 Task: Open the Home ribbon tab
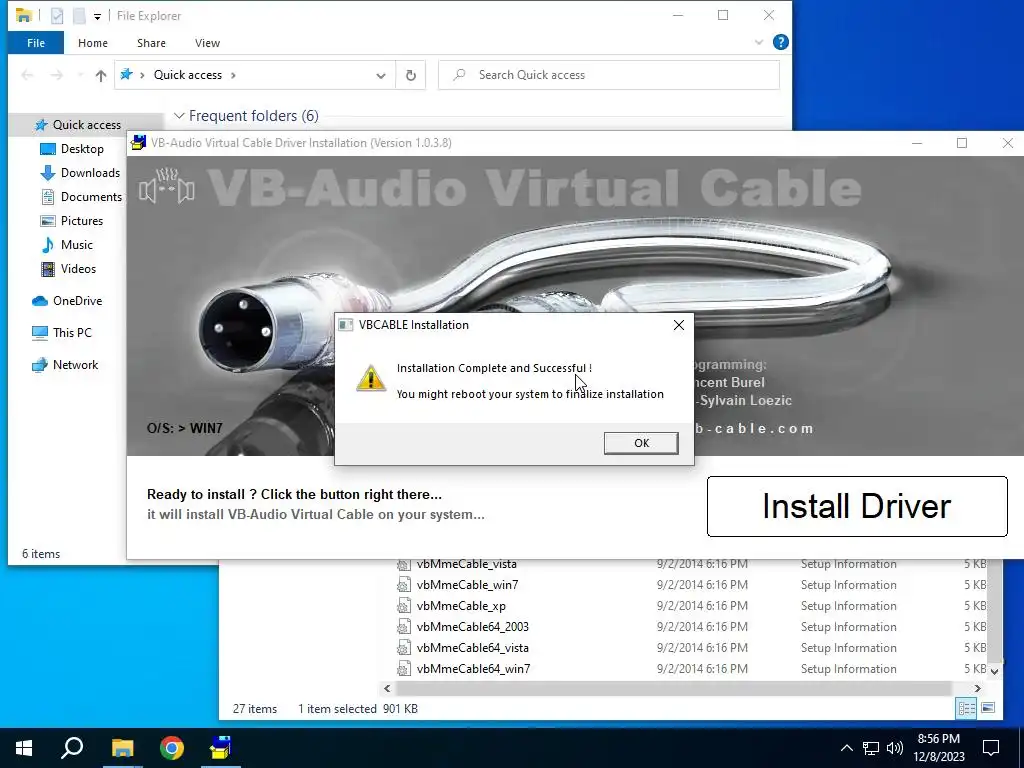[x=93, y=43]
